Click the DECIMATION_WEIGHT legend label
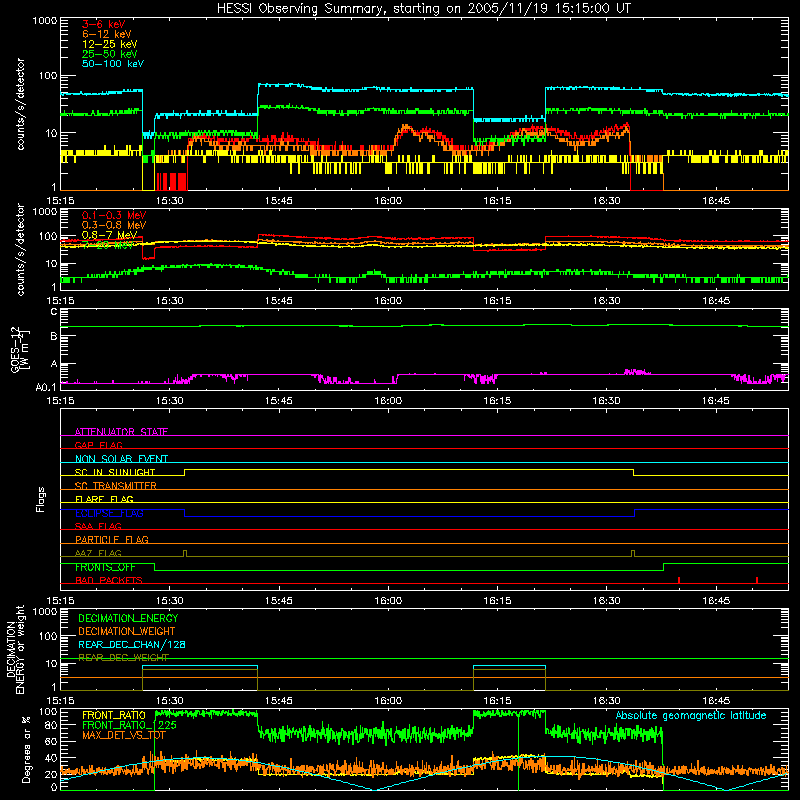 point(127,631)
